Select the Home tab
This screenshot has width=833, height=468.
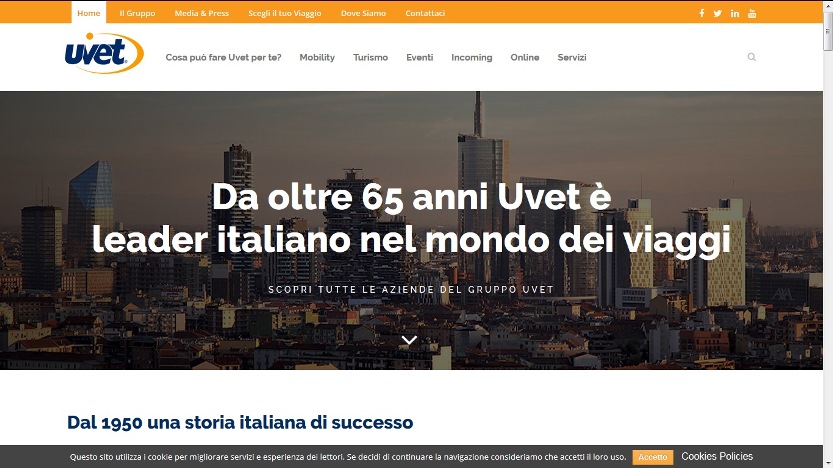pos(89,13)
